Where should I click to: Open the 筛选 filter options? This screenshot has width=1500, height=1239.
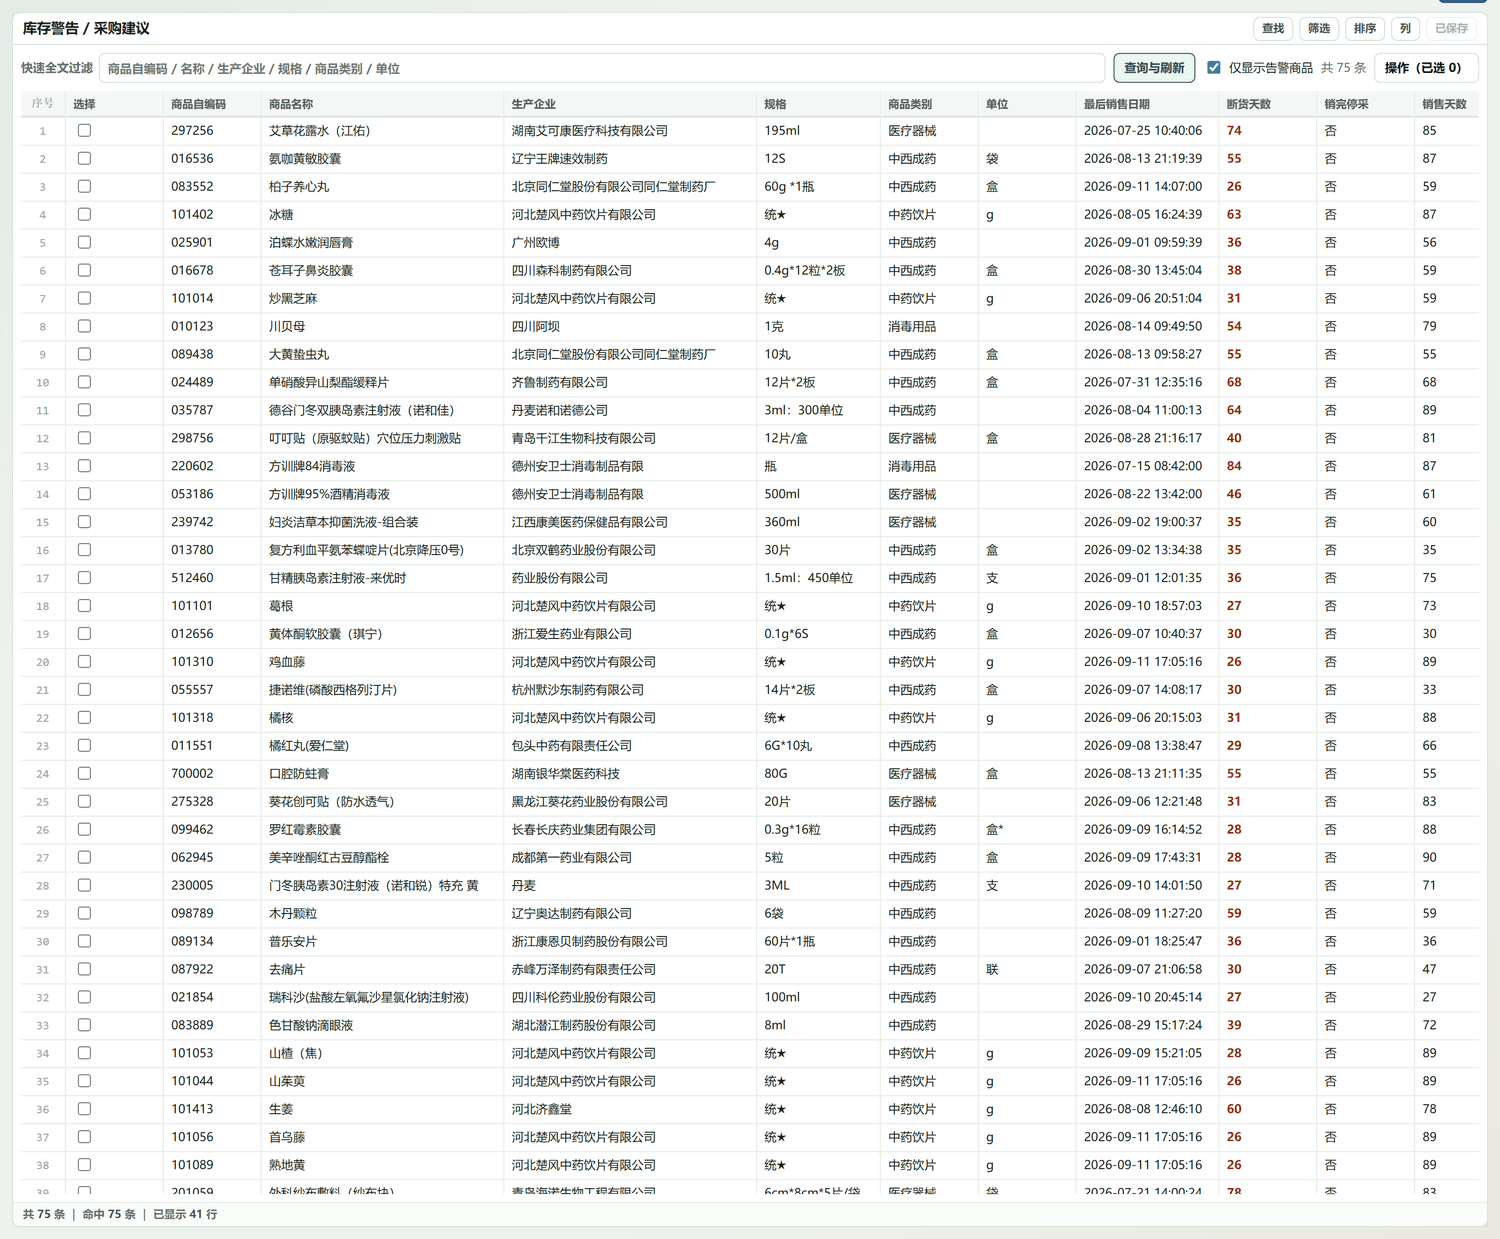click(x=1319, y=29)
